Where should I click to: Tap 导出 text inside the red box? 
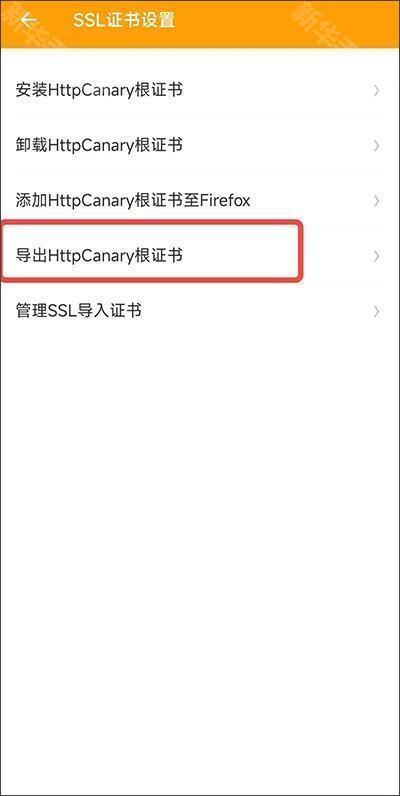point(31,256)
